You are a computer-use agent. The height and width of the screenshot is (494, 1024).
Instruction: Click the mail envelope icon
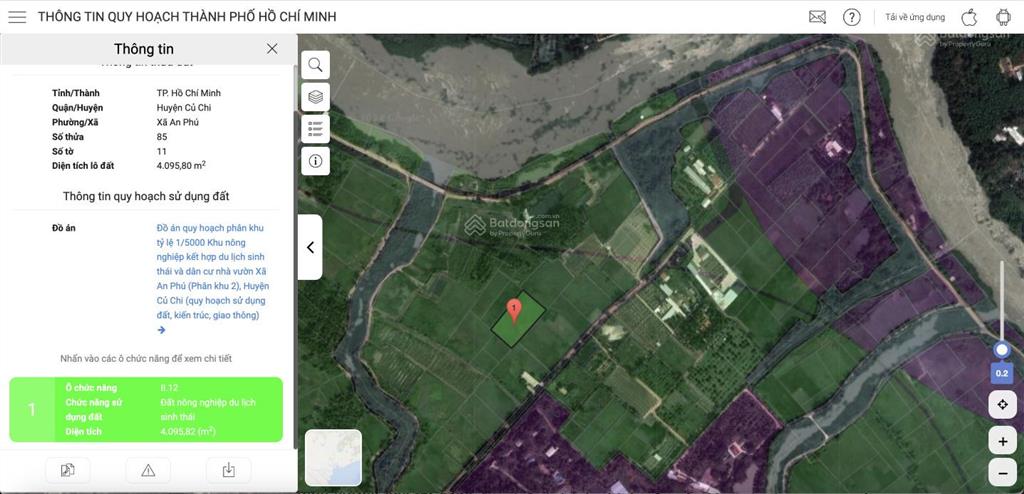click(x=817, y=17)
